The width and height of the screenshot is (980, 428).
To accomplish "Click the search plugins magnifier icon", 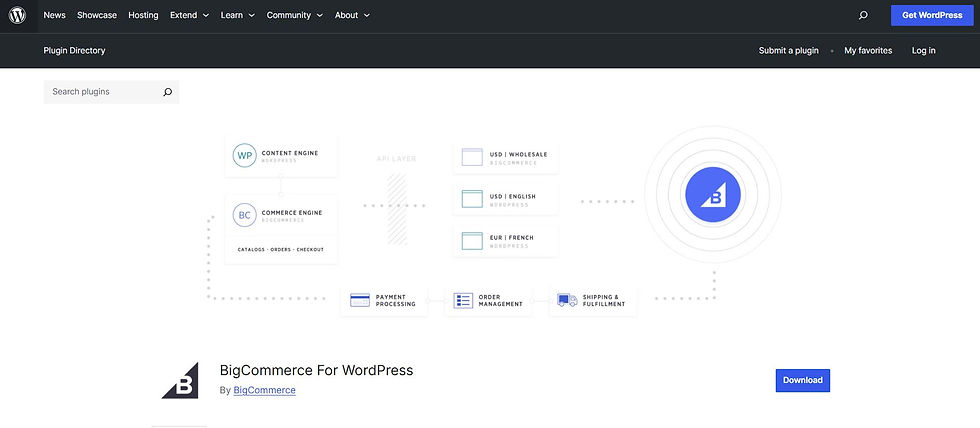I will 168,92.
